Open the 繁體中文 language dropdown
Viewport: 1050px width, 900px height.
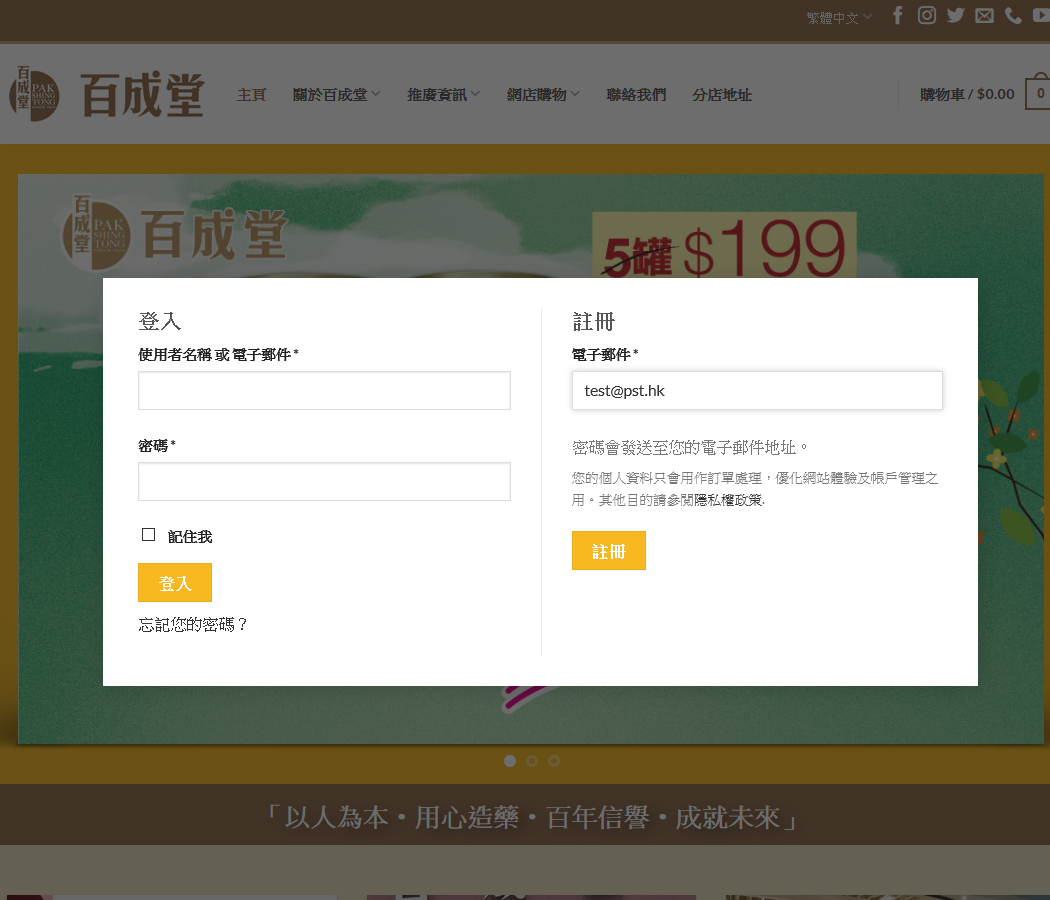pos(839,17)
